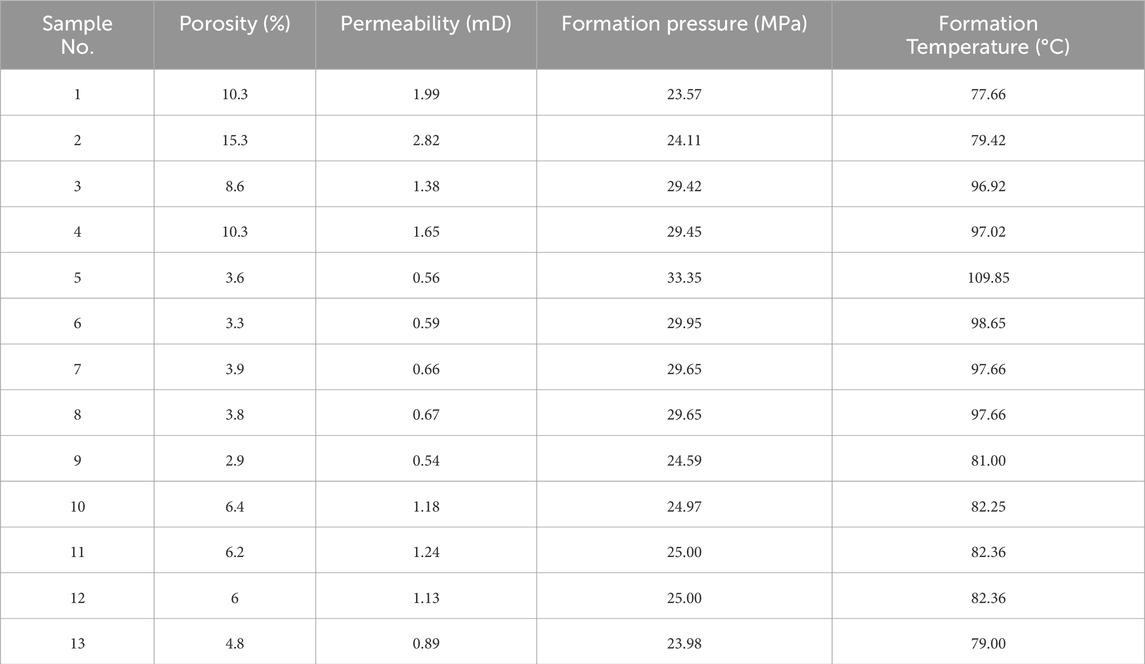Select the sample number 10 cell

(77, 508)
